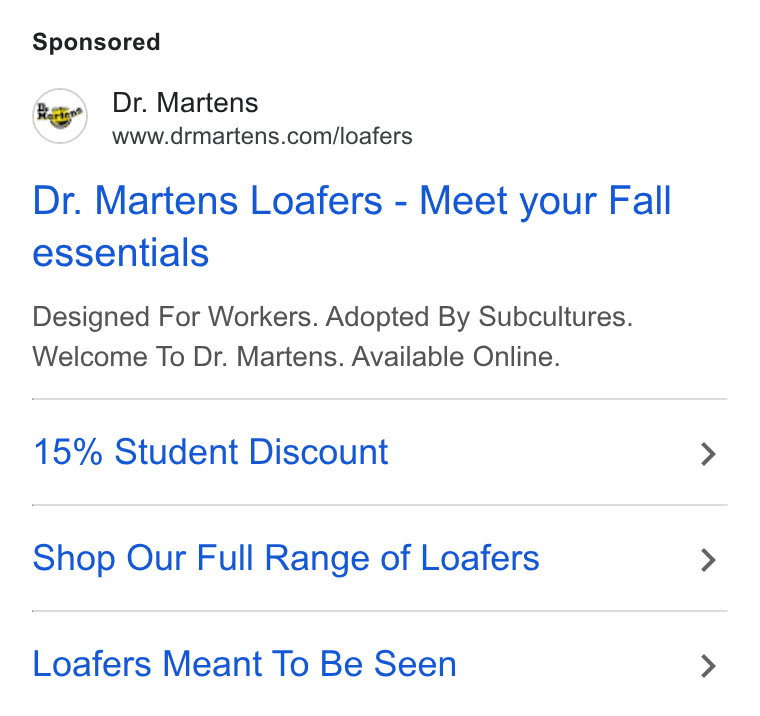Click the word essentials in the headline
Image resolution: width=760 pixels, height=716 pixels.
pyautogui.click(x=120, y=253)
